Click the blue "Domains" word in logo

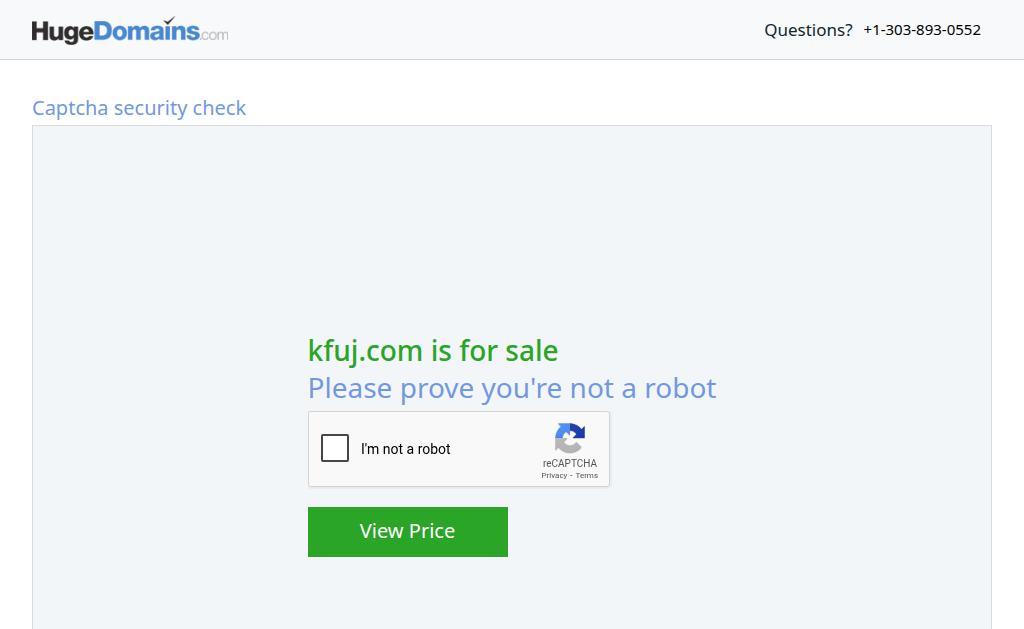[x=146, y=31]
